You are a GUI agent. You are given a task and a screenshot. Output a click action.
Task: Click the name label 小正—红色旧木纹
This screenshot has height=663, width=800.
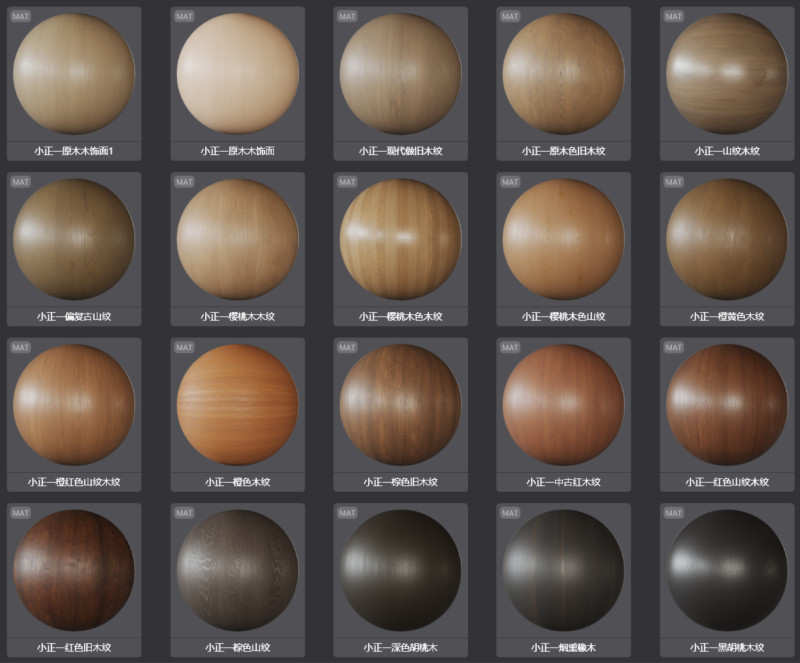74,647
